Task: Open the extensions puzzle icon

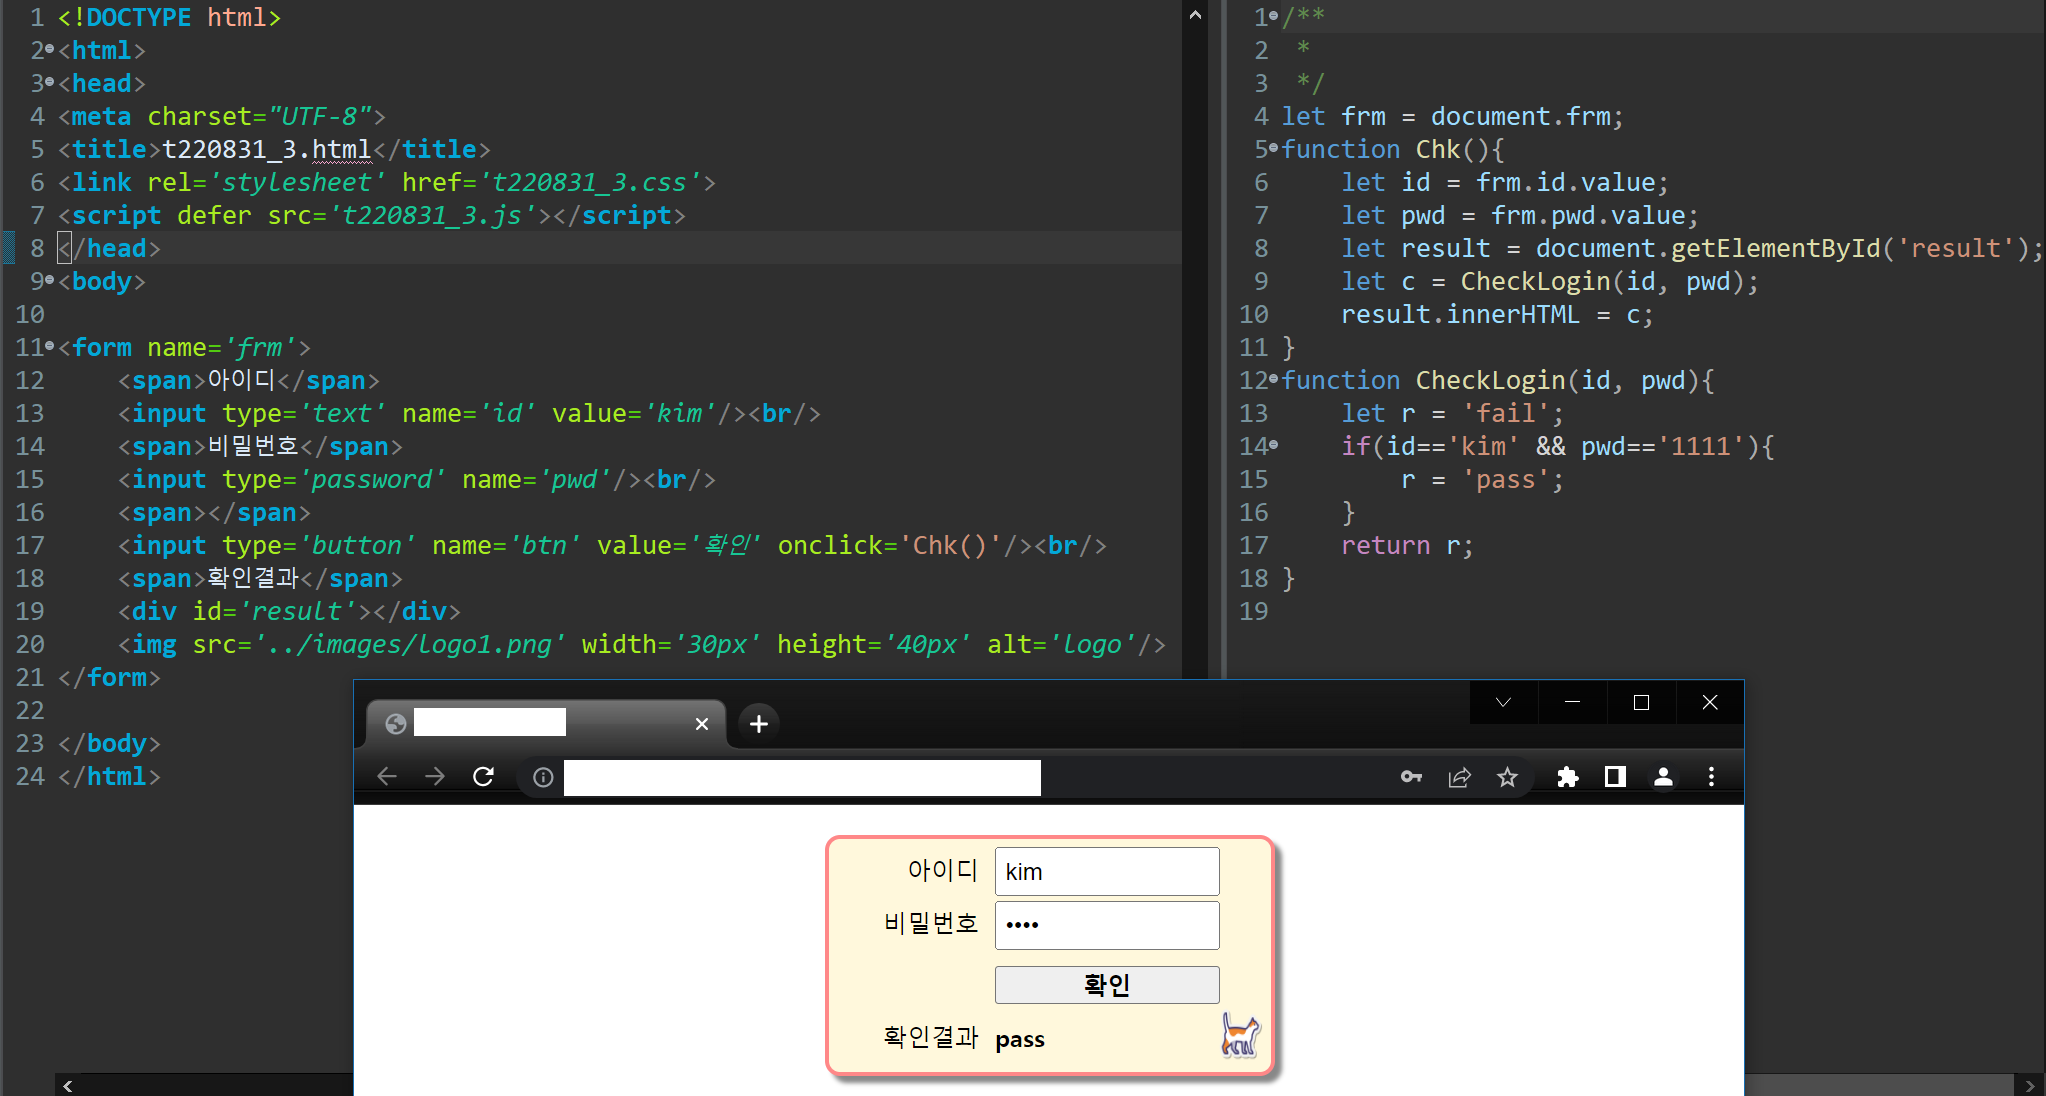Action: 1567,777
